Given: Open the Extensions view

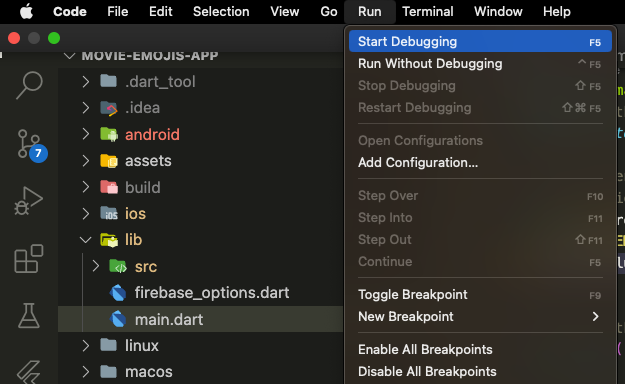Looking at the screenshot, I should [x=28, y=259].
